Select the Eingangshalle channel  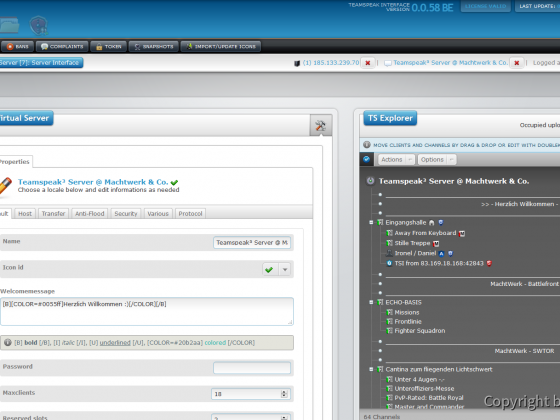[x=406, y=222]
